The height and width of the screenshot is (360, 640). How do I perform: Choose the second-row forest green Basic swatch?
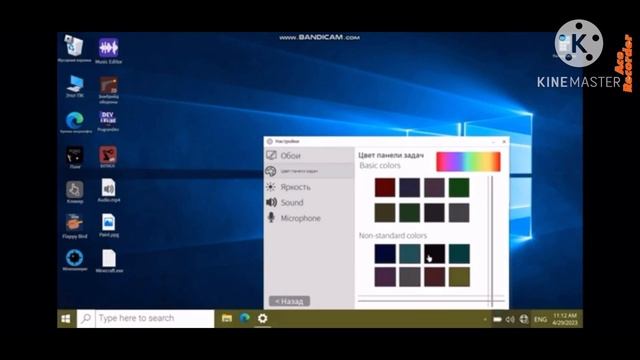409,212
